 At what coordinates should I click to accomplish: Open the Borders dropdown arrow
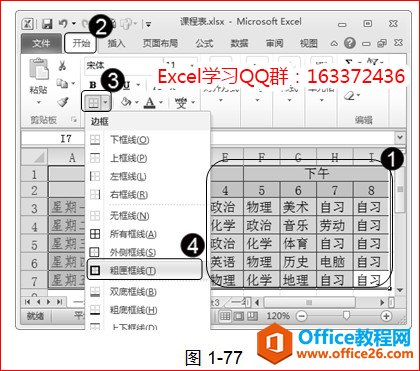[x=106, y=103]
